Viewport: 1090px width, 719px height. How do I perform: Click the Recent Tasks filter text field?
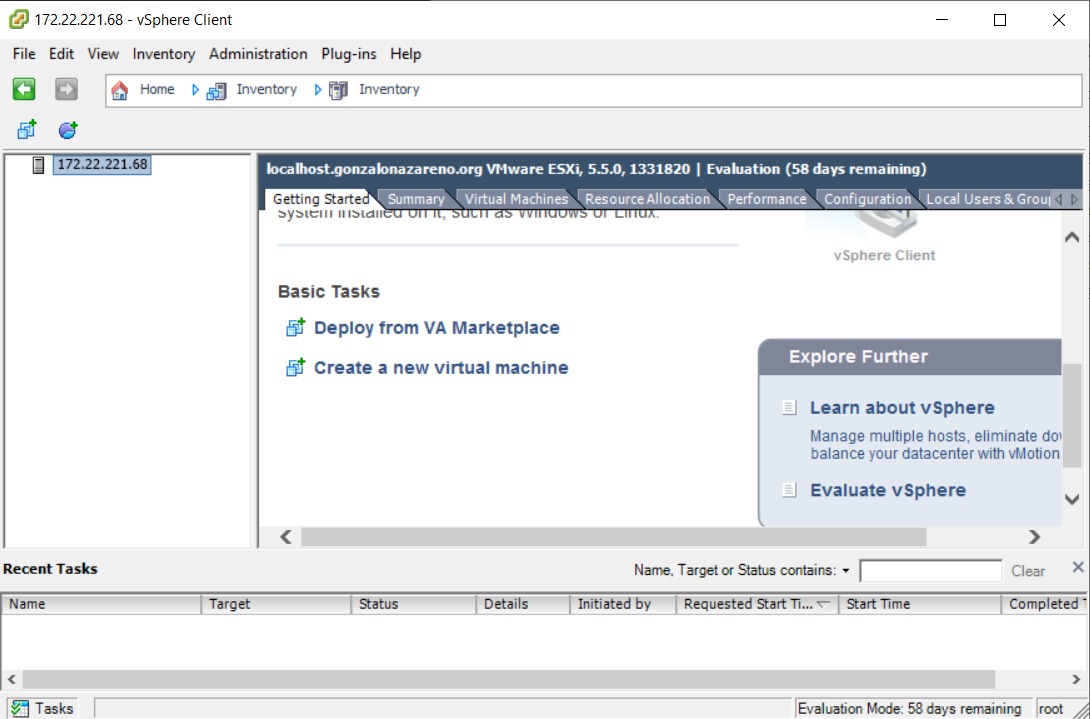(930, 571)
